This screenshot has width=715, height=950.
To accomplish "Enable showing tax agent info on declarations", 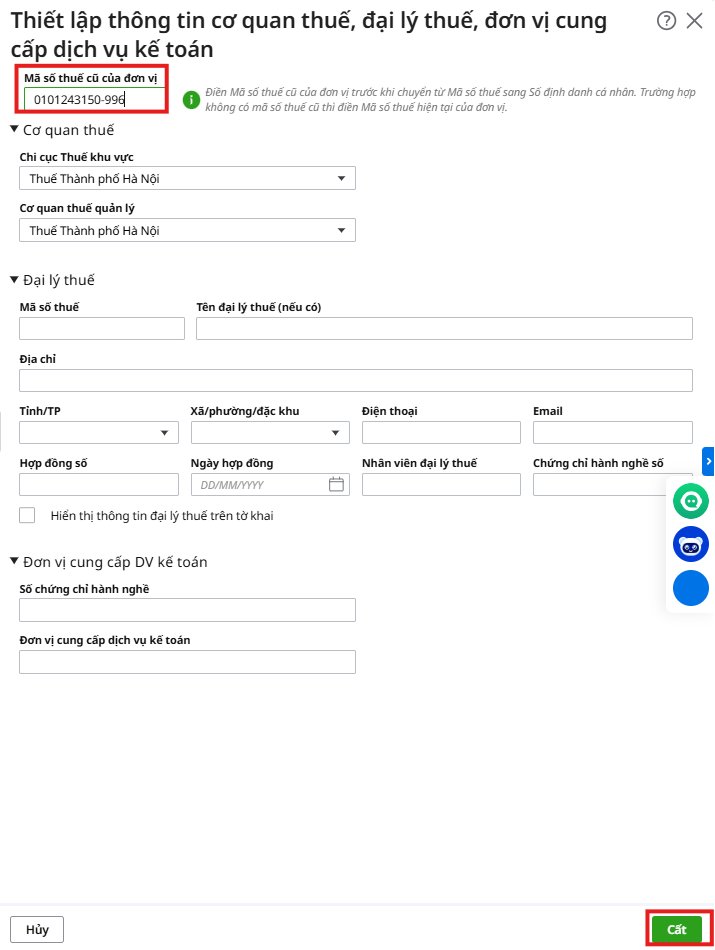I will pyautogui.click(x=28, y=515).
